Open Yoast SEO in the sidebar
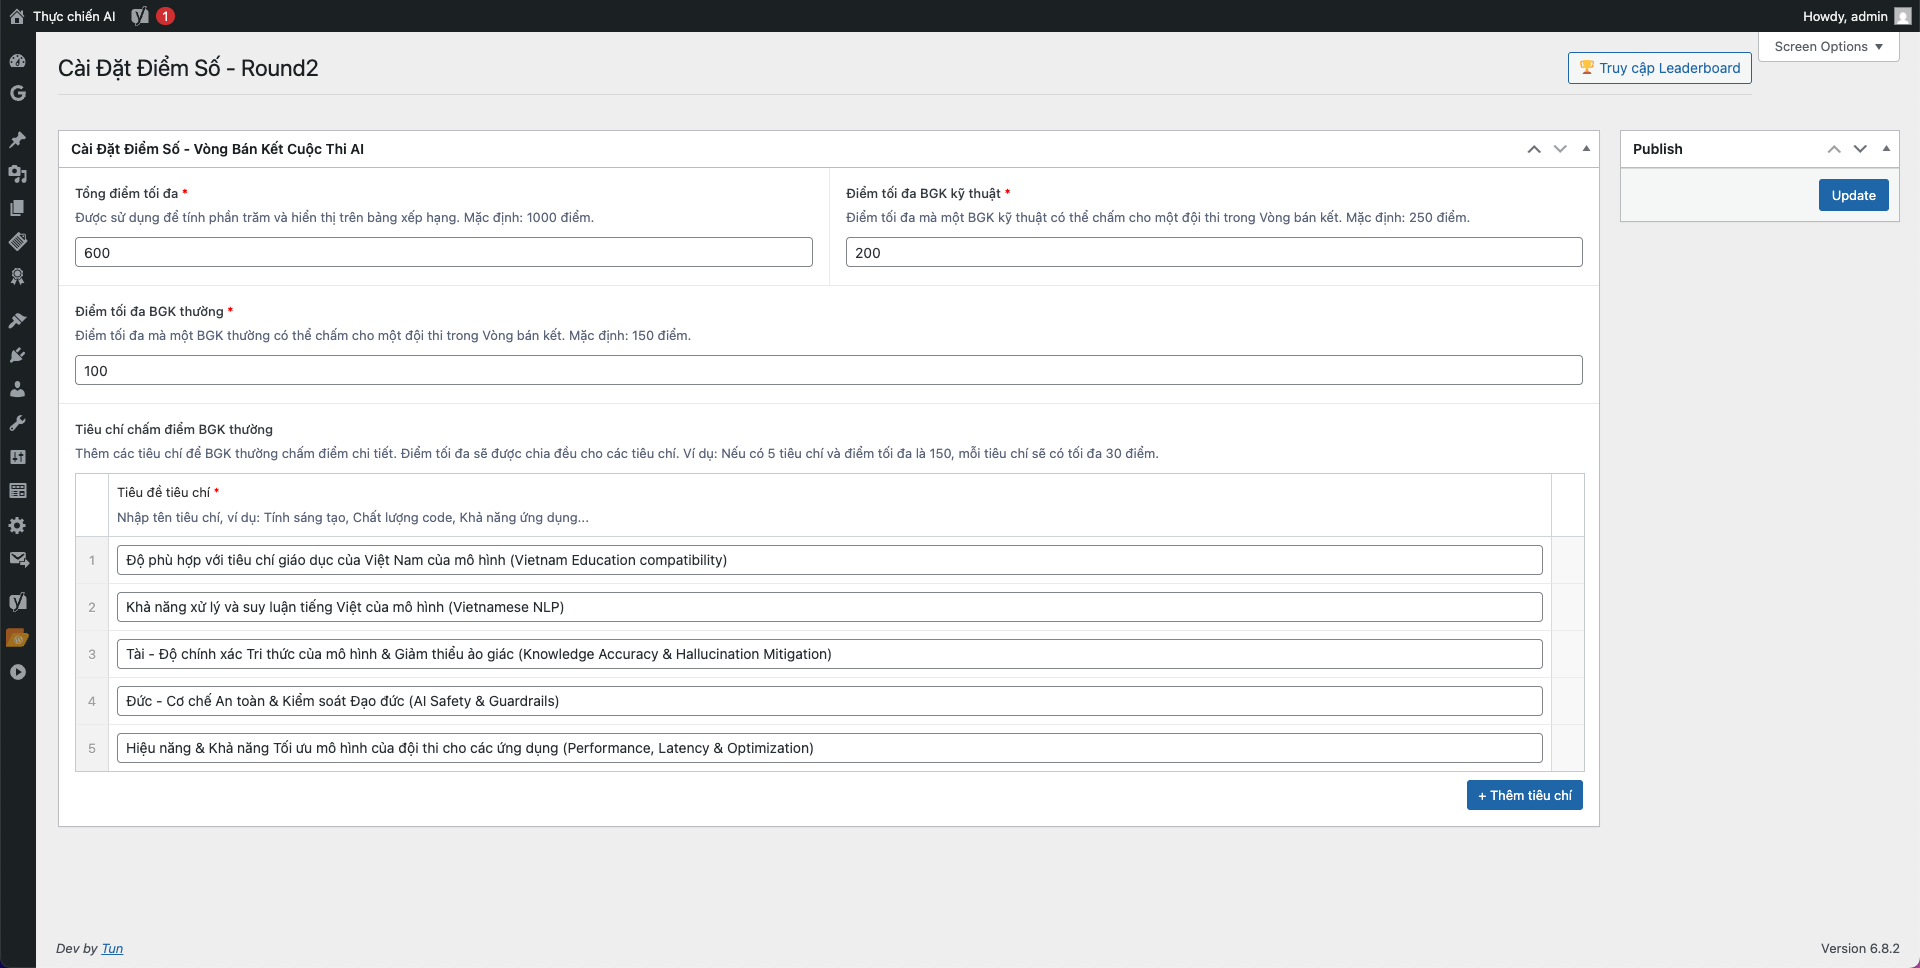The image size is (1920, 968). coord(17,601)
